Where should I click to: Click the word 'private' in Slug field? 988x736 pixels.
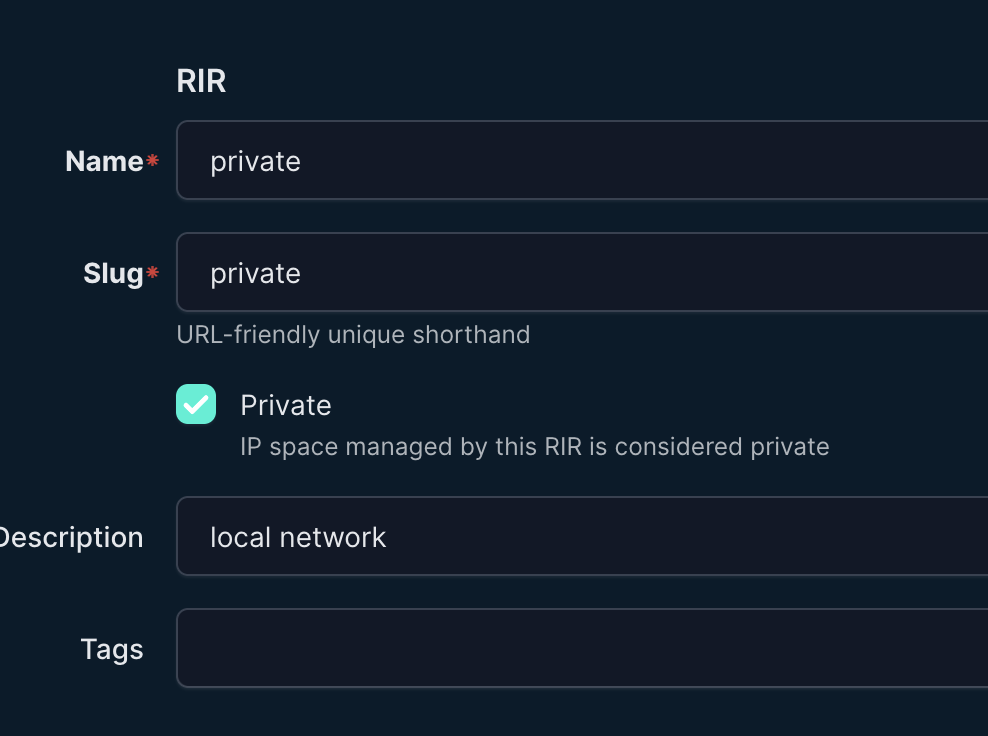tap(255, 273)
